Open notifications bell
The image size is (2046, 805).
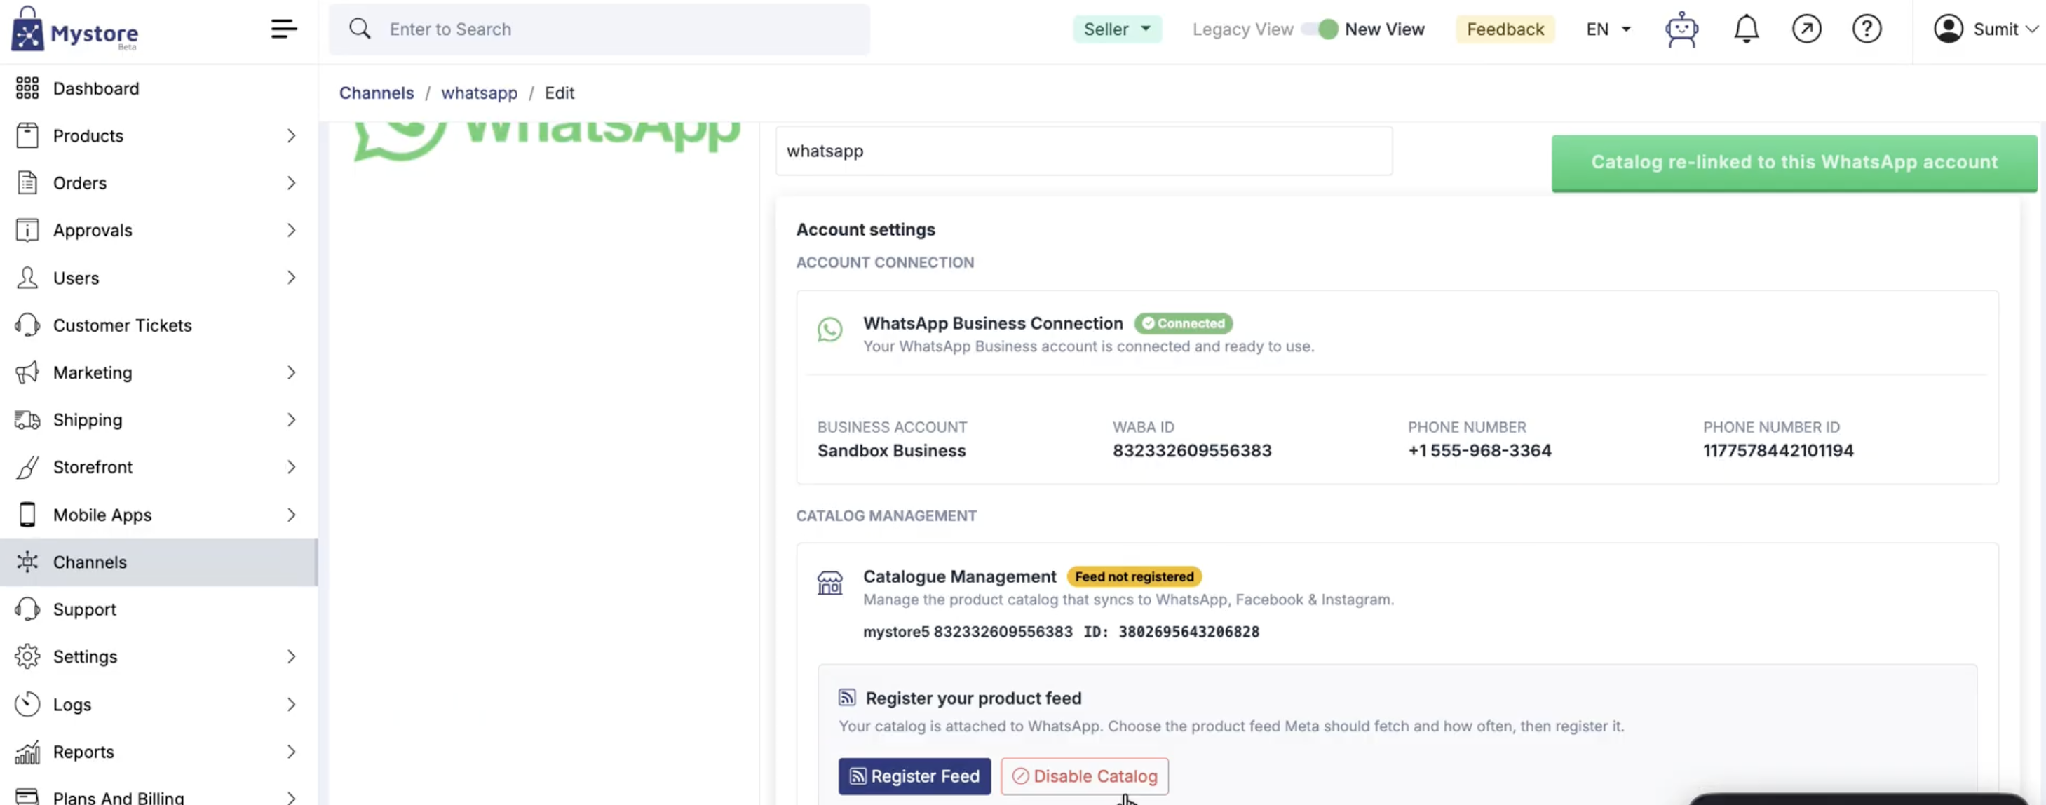(1746, 29)
